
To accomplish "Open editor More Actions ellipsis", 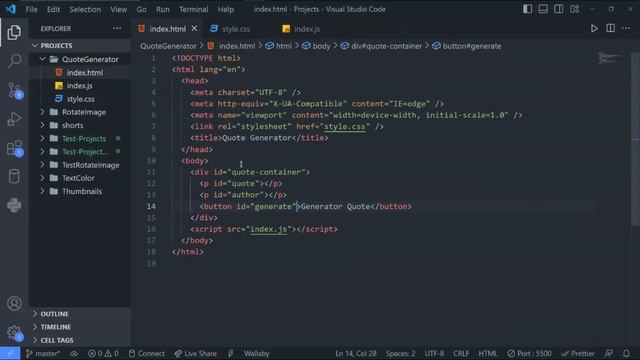I will [x=626, y=28].
